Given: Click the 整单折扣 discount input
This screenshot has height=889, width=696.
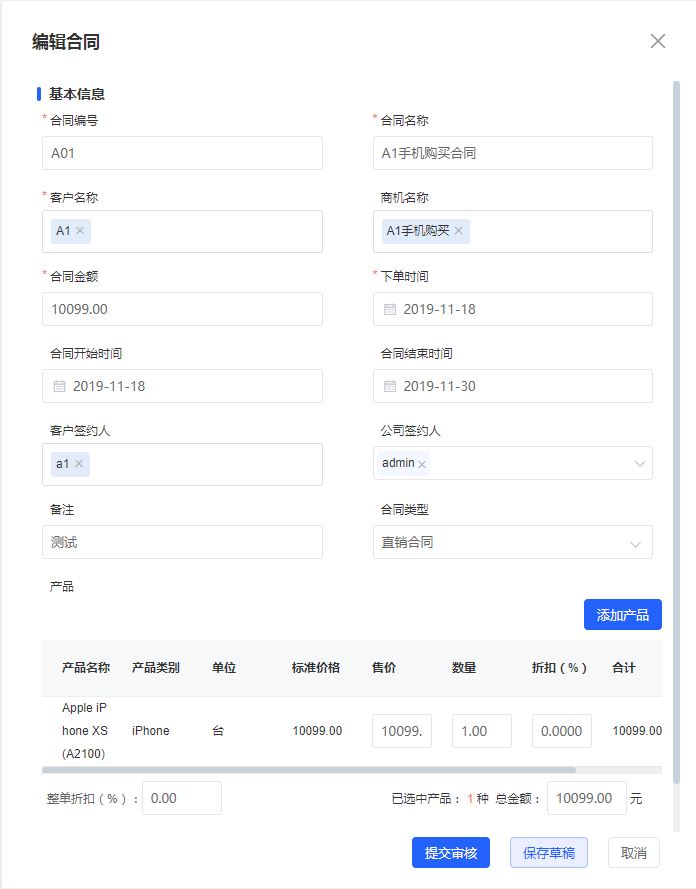Looking at the screenshot, I should coord(181,798).
